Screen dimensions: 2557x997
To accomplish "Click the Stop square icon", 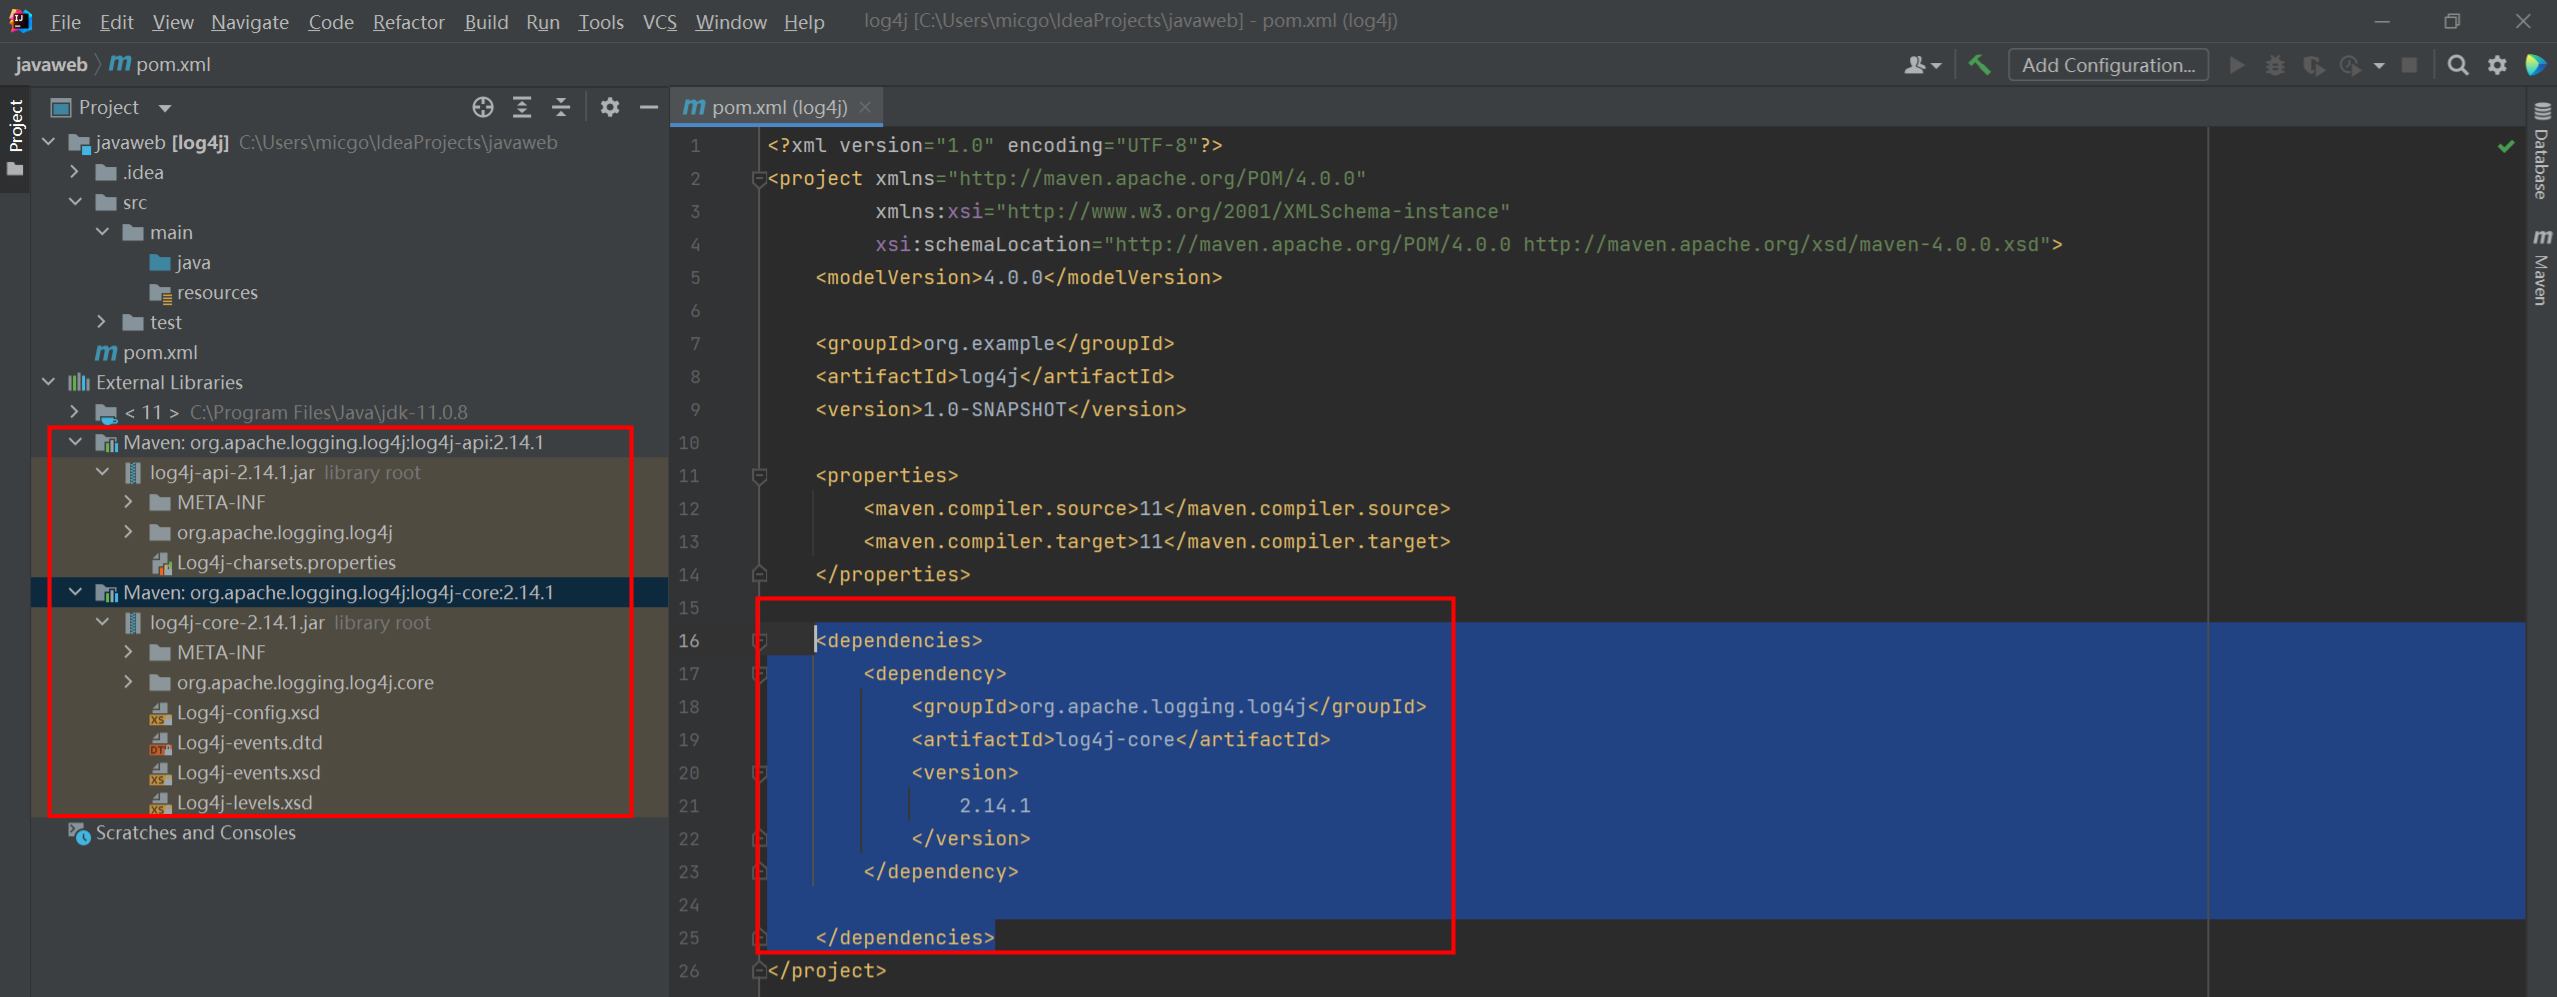I will [2410, 65].
